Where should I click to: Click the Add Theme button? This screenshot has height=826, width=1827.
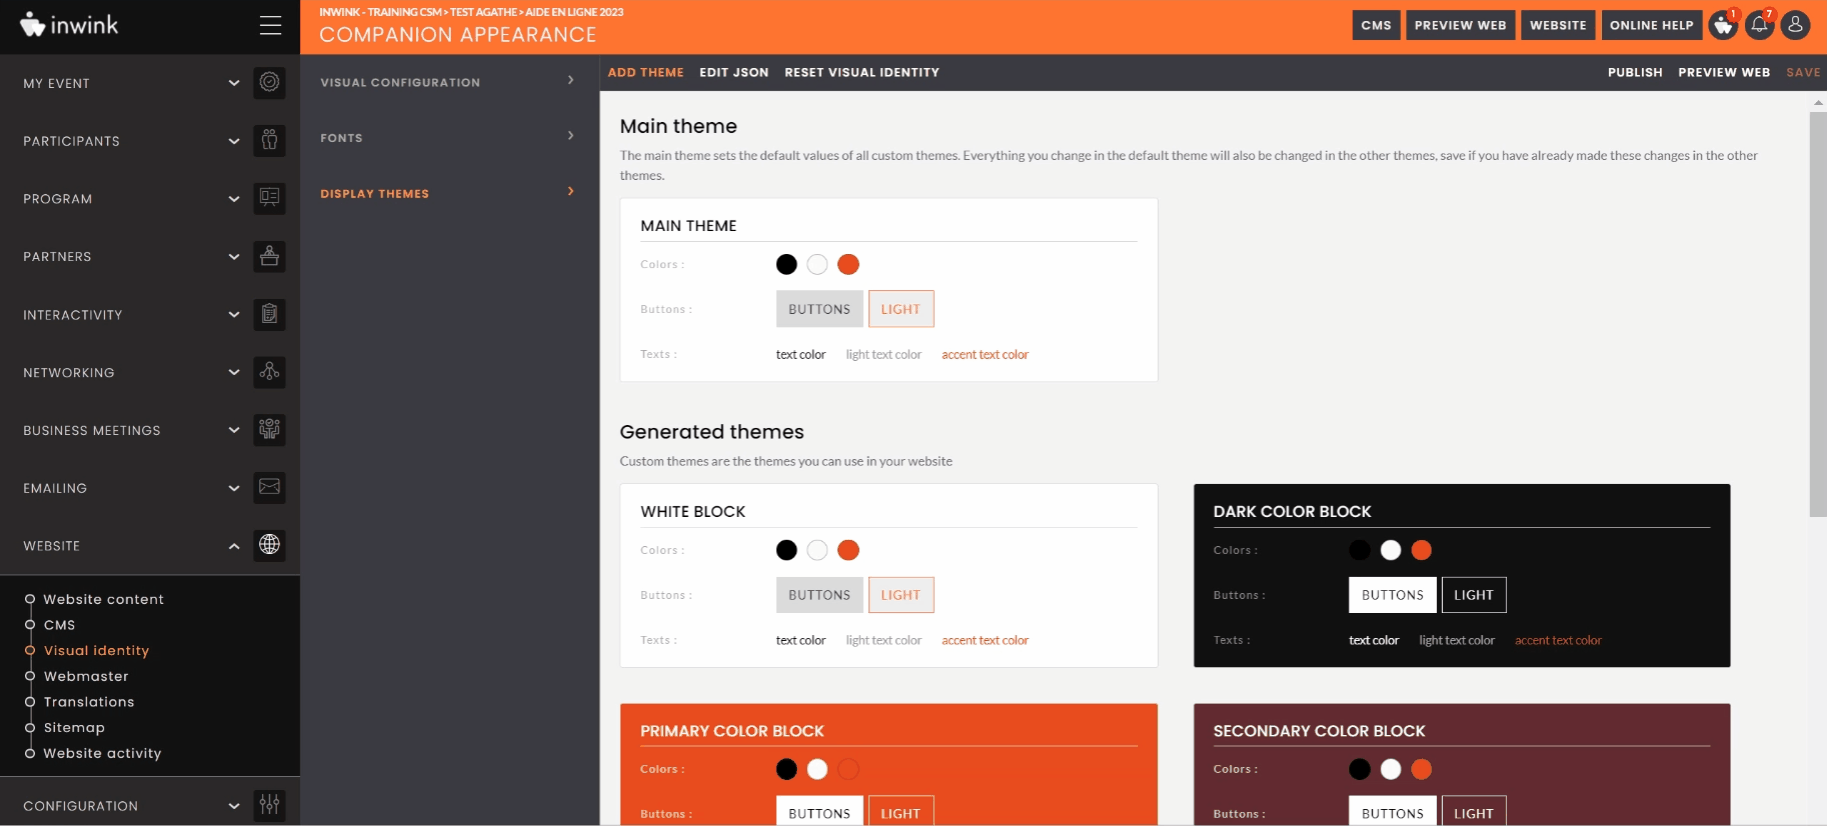point(646,72)
